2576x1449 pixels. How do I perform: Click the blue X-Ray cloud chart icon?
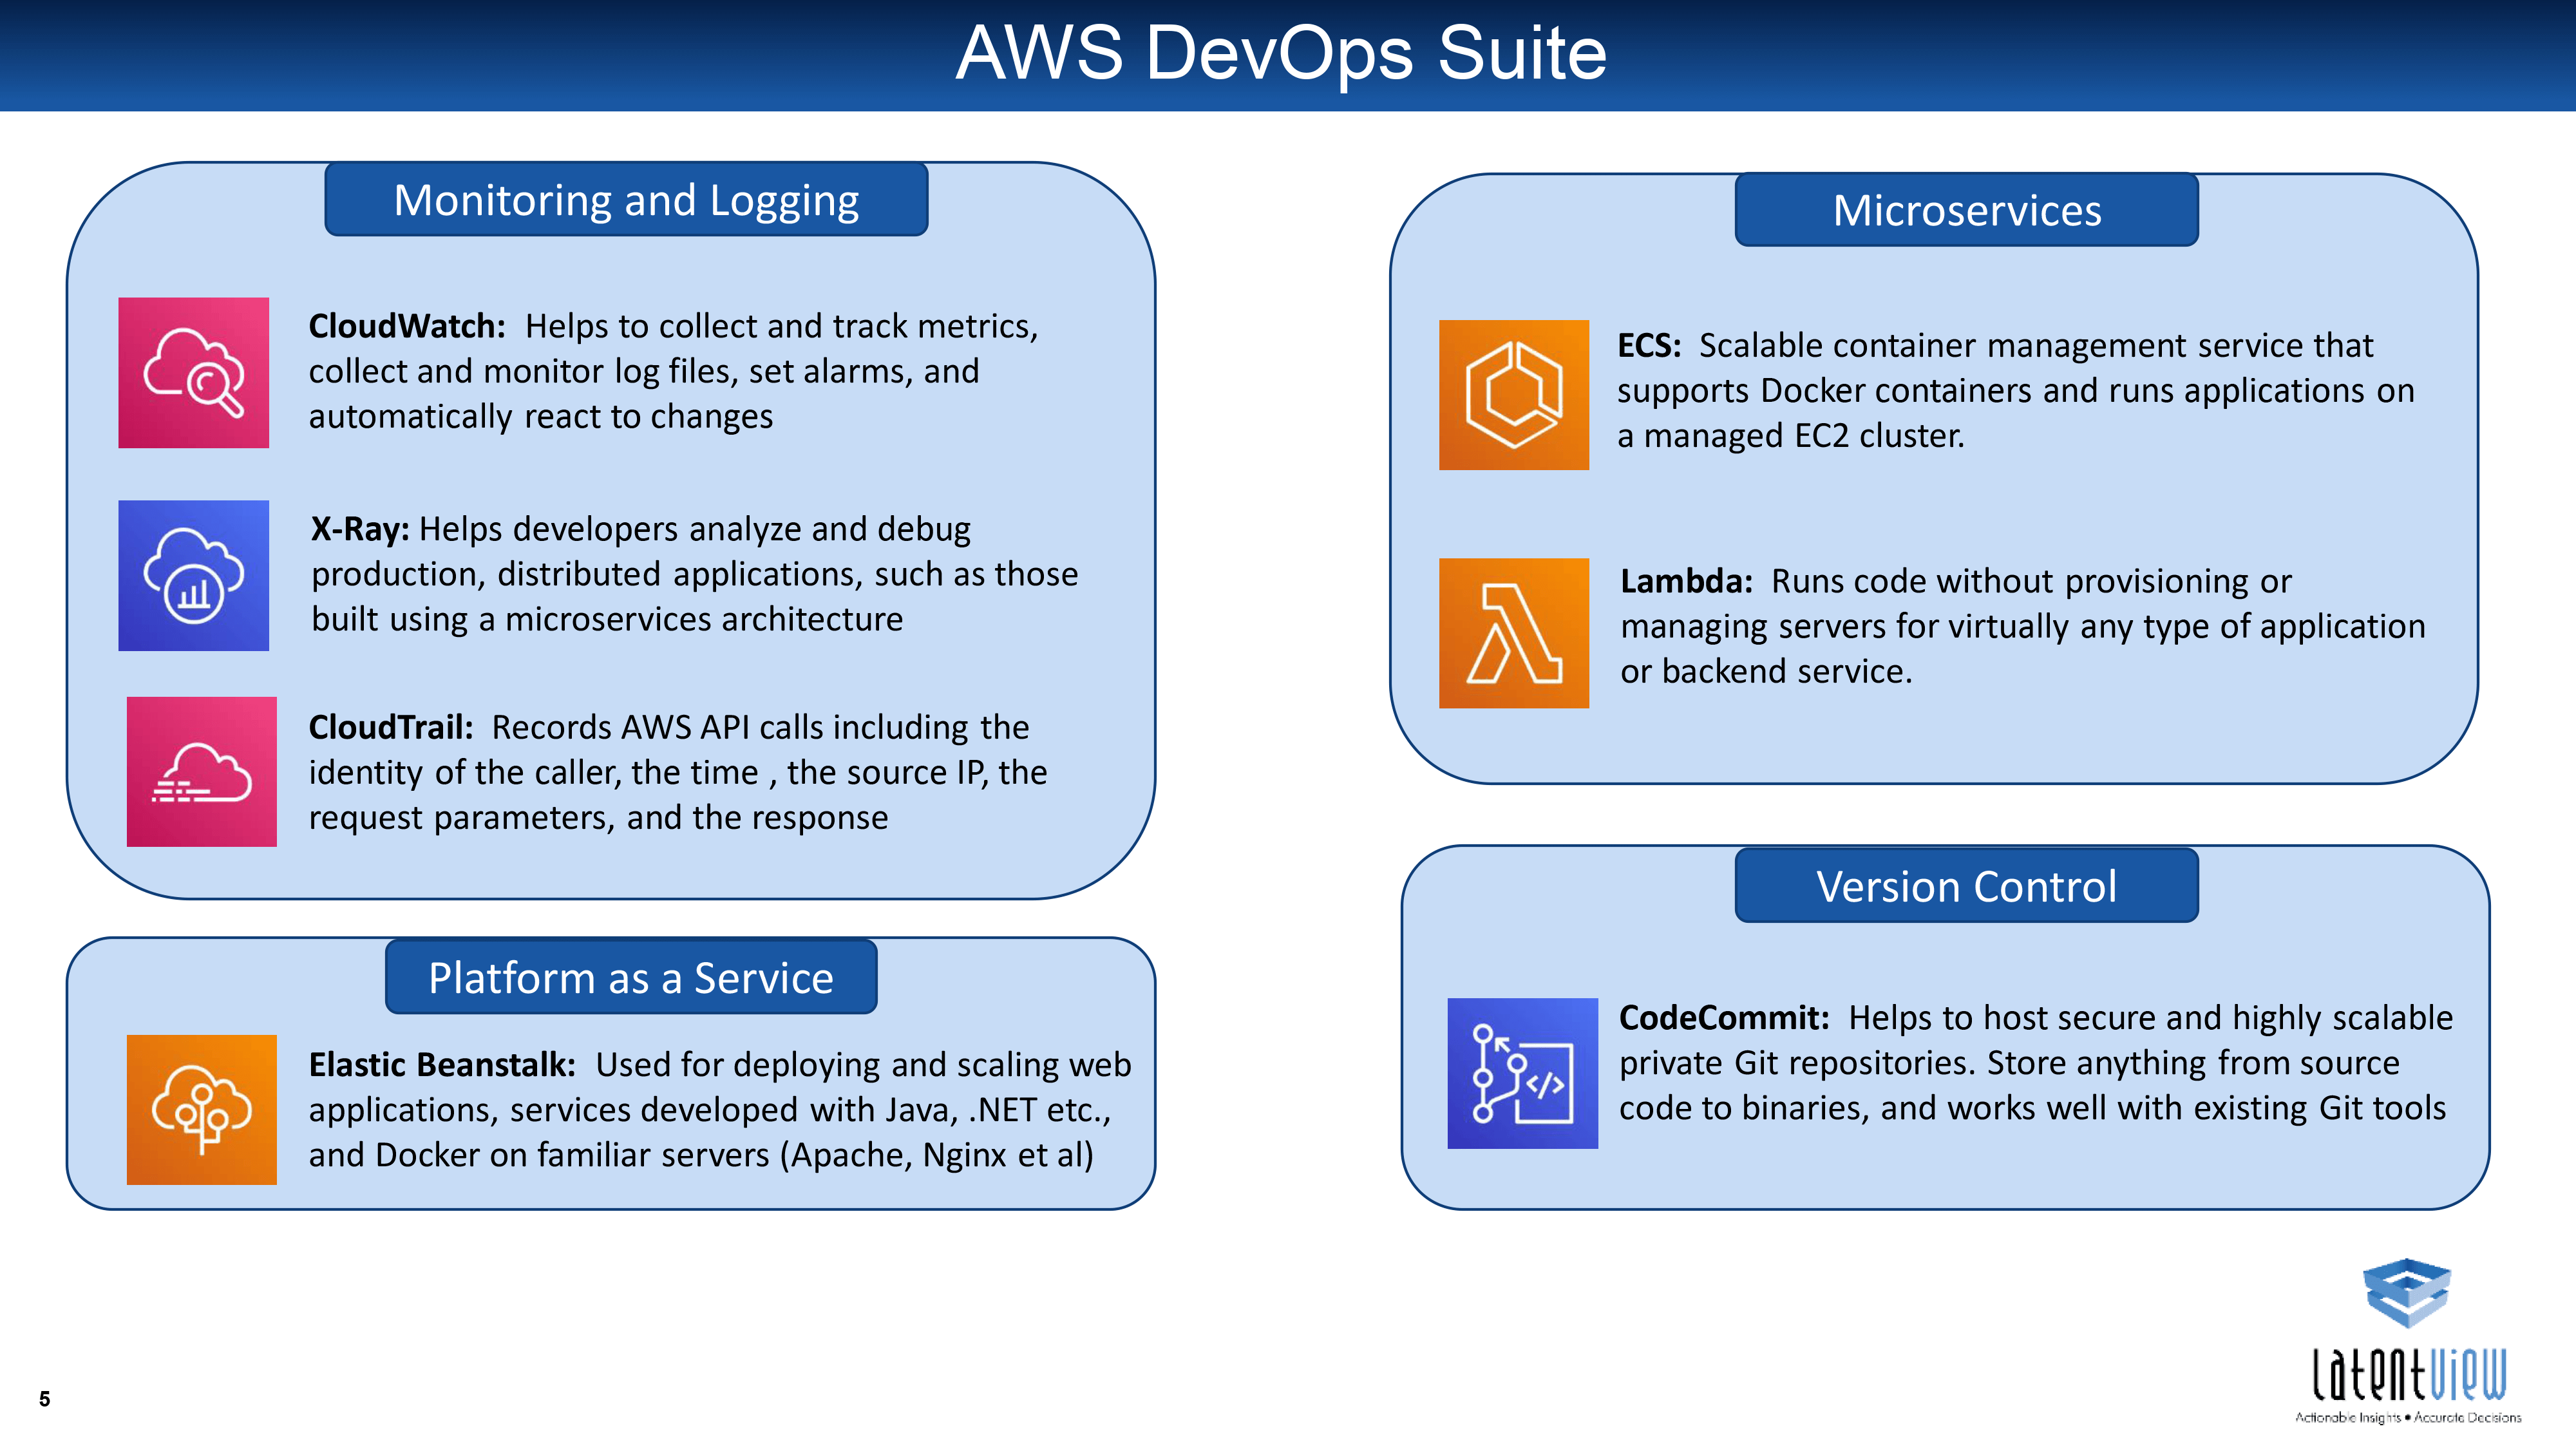click(x=193, y=575)
